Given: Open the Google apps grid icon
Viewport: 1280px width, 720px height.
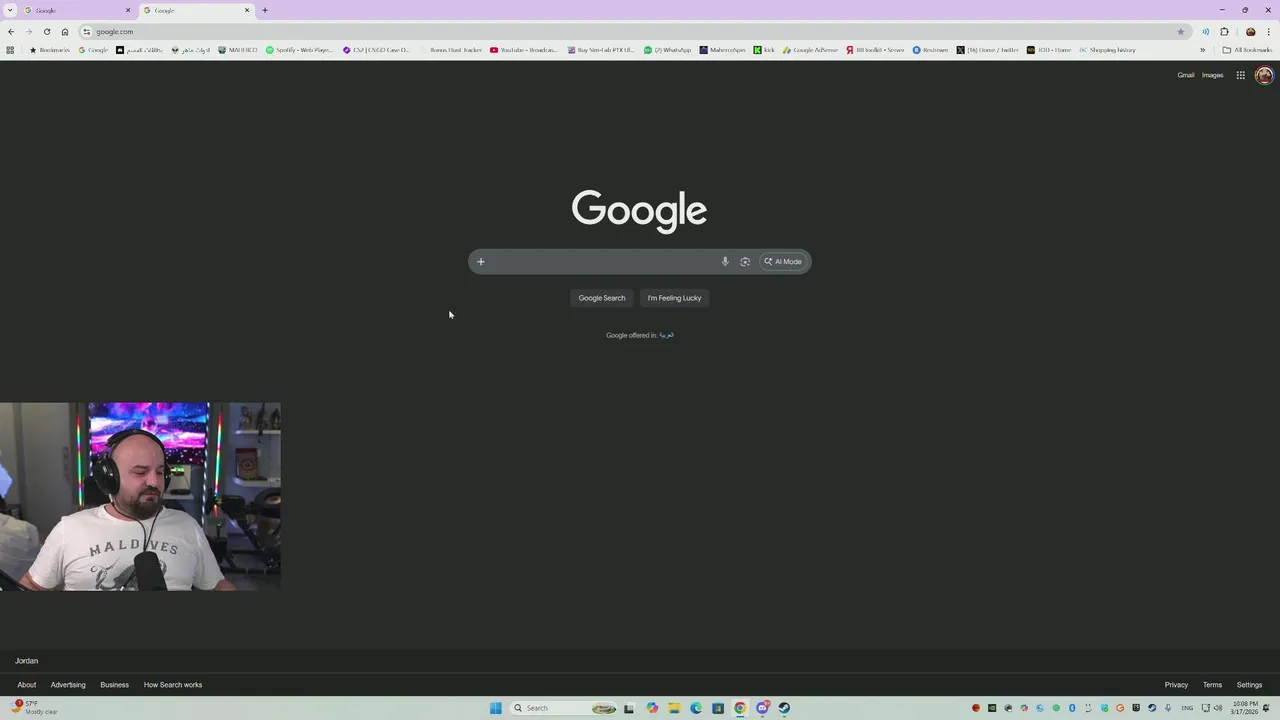Looking at the screenshot, I should tap(1240, 75).
